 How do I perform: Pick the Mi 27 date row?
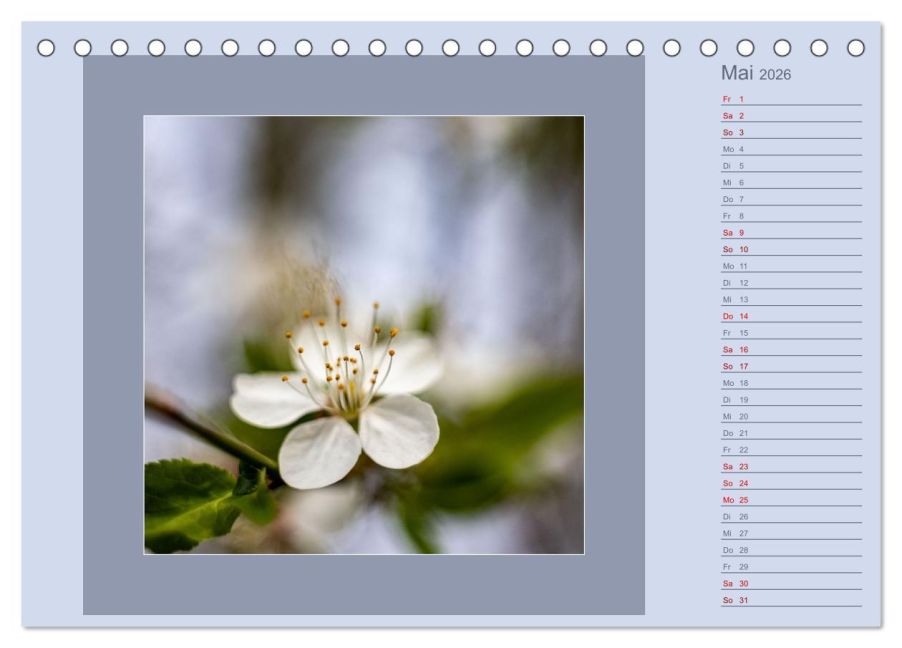click(790, 533)
